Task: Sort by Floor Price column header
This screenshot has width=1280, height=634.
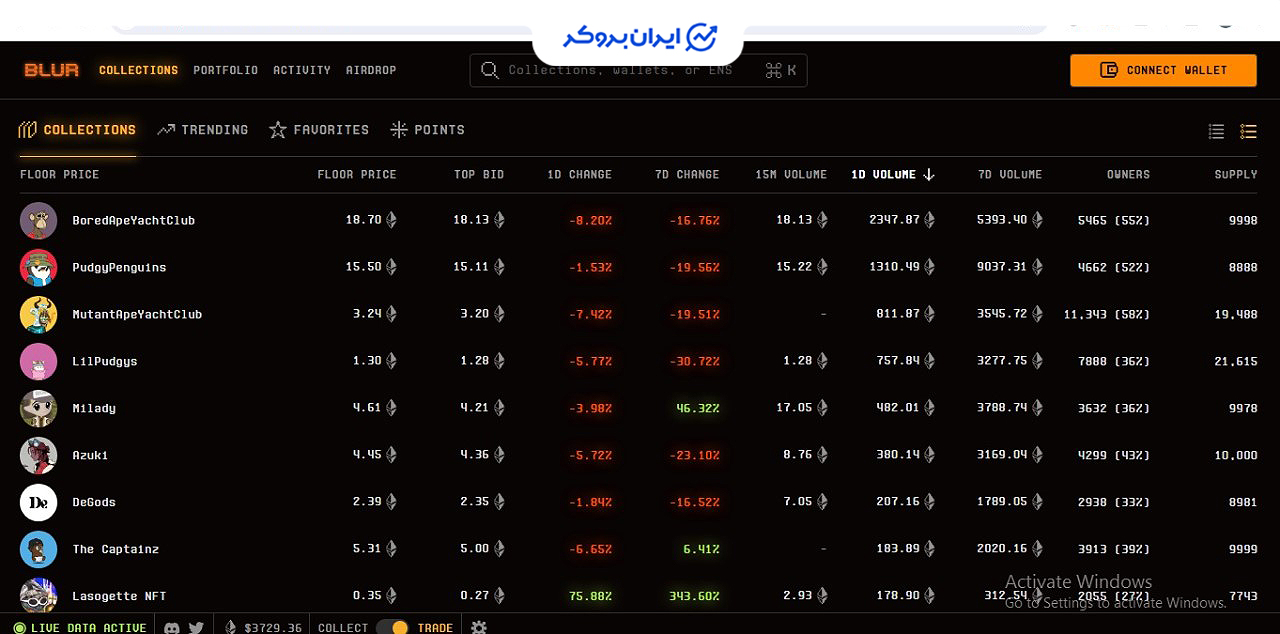Action: pos(357,174)
